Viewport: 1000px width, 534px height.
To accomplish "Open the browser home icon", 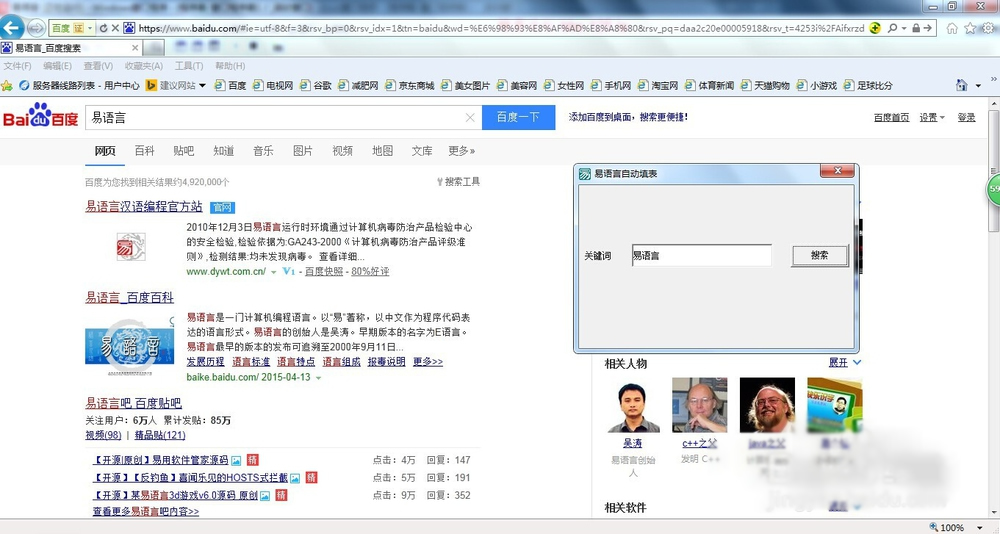I will (952, 28).
